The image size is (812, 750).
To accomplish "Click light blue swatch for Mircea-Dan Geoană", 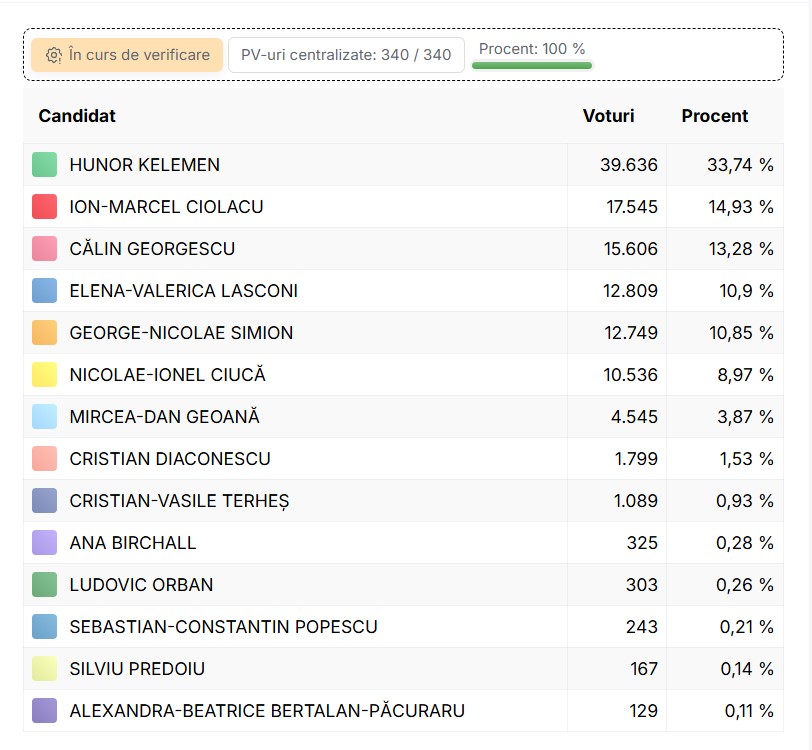I will 44,417.
